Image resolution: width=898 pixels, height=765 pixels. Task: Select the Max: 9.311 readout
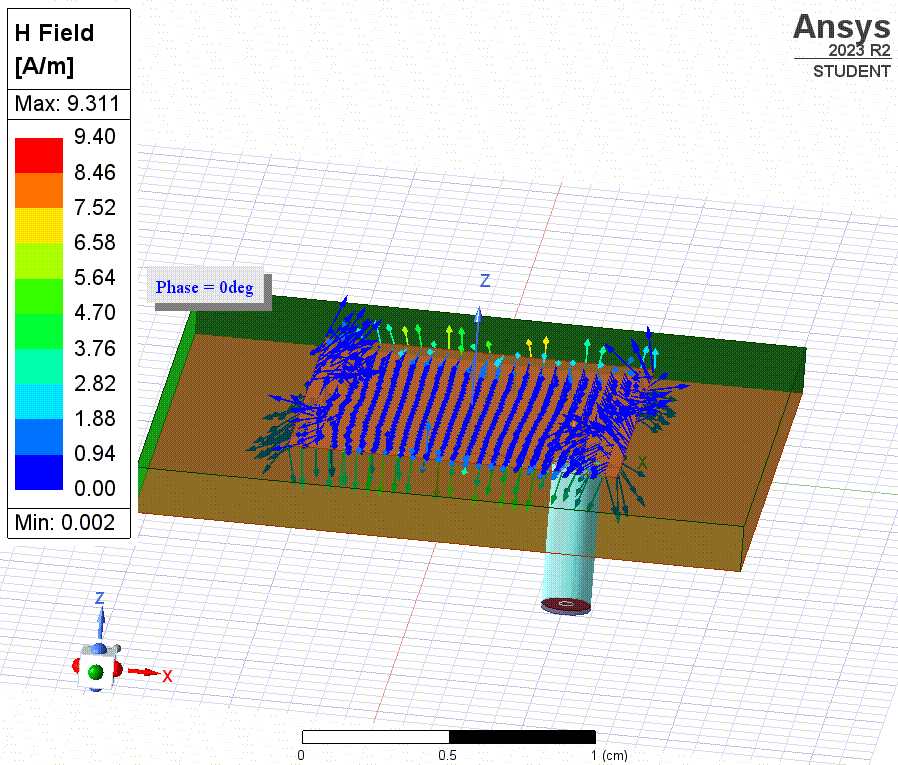[x=68, y=104]
